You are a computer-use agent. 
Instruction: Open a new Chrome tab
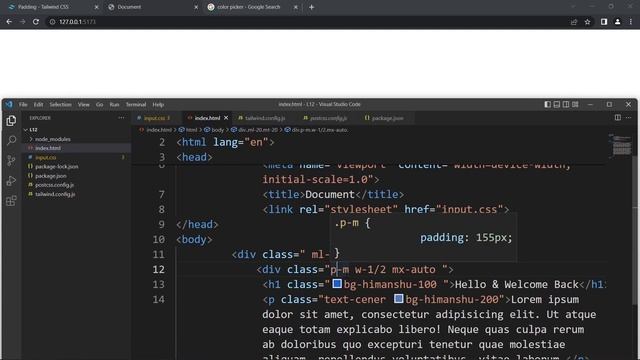(x=311, y=7)
